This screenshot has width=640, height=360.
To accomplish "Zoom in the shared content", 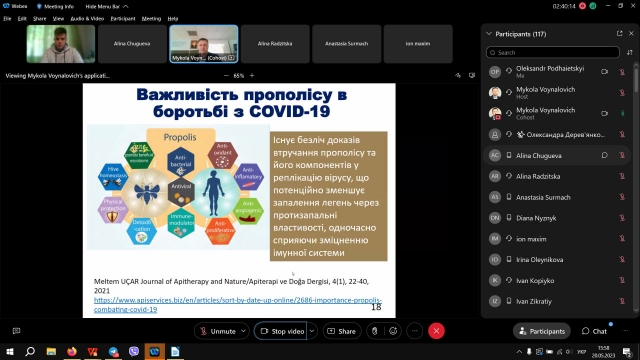I will click(x=252, y=76).
